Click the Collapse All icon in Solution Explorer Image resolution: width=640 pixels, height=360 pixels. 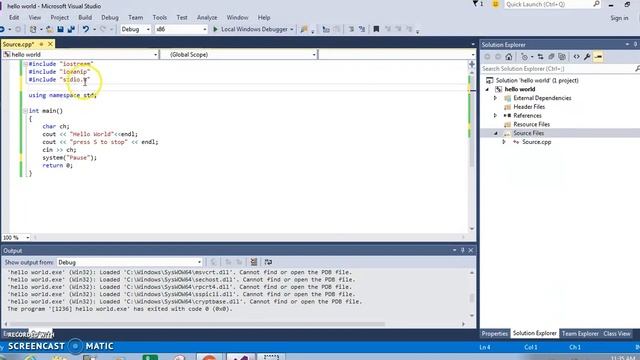coord(551,57)
